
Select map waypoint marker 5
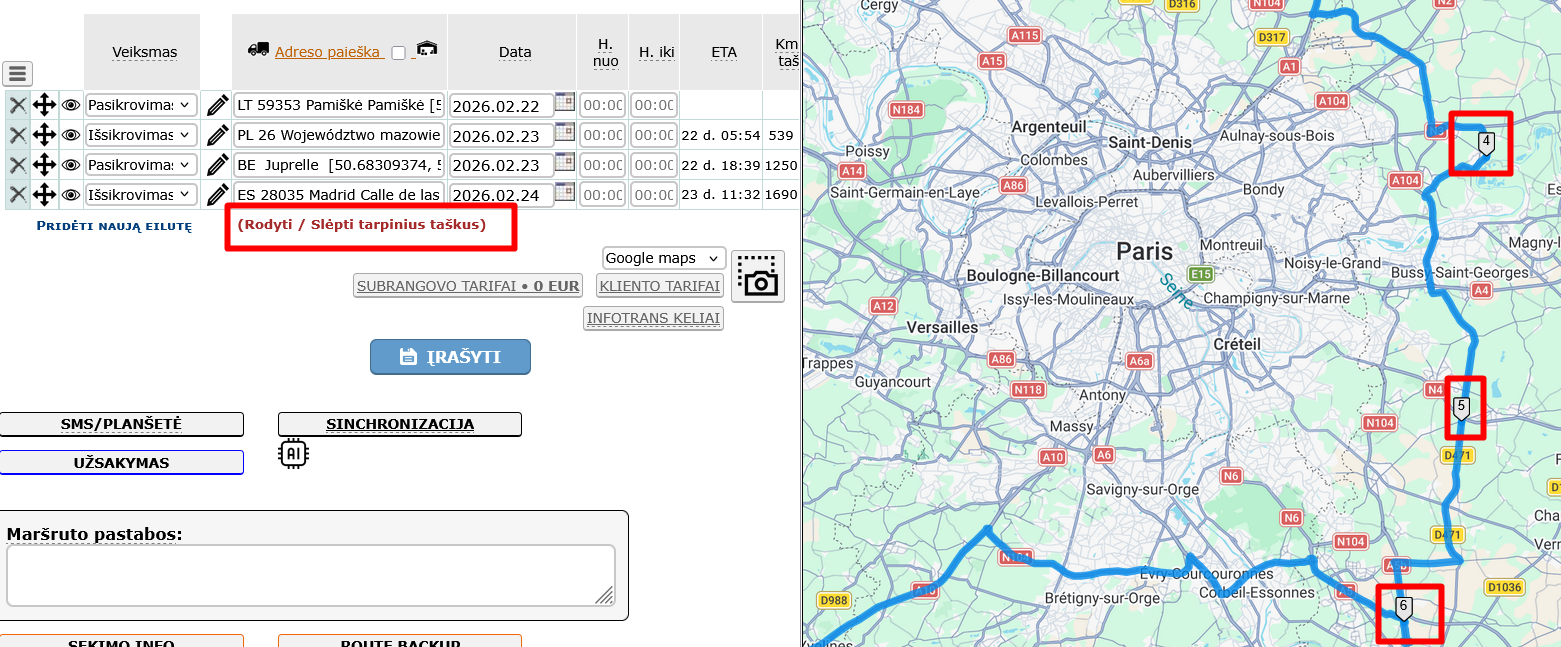(x=1461, y=408)
